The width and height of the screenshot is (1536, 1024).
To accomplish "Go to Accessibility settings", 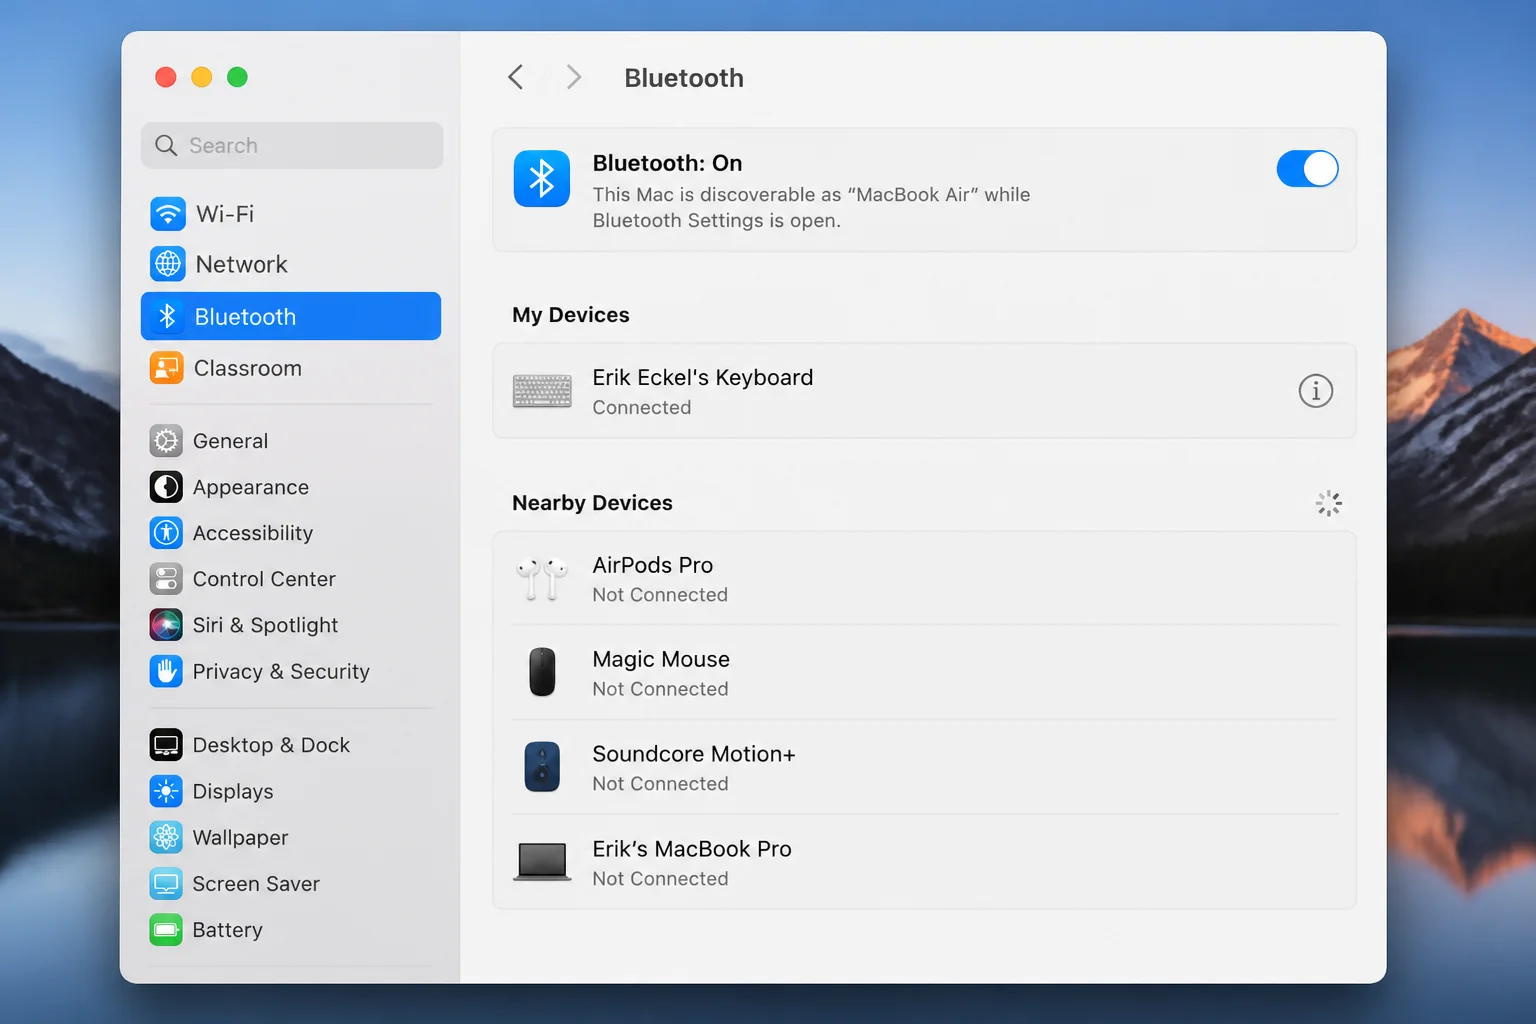I will click(x=291, y=533).
